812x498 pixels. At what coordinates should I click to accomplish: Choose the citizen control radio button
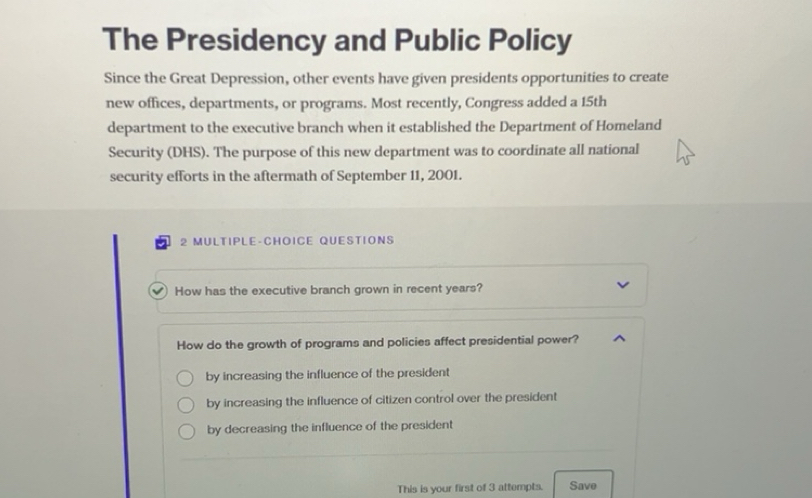186,405
